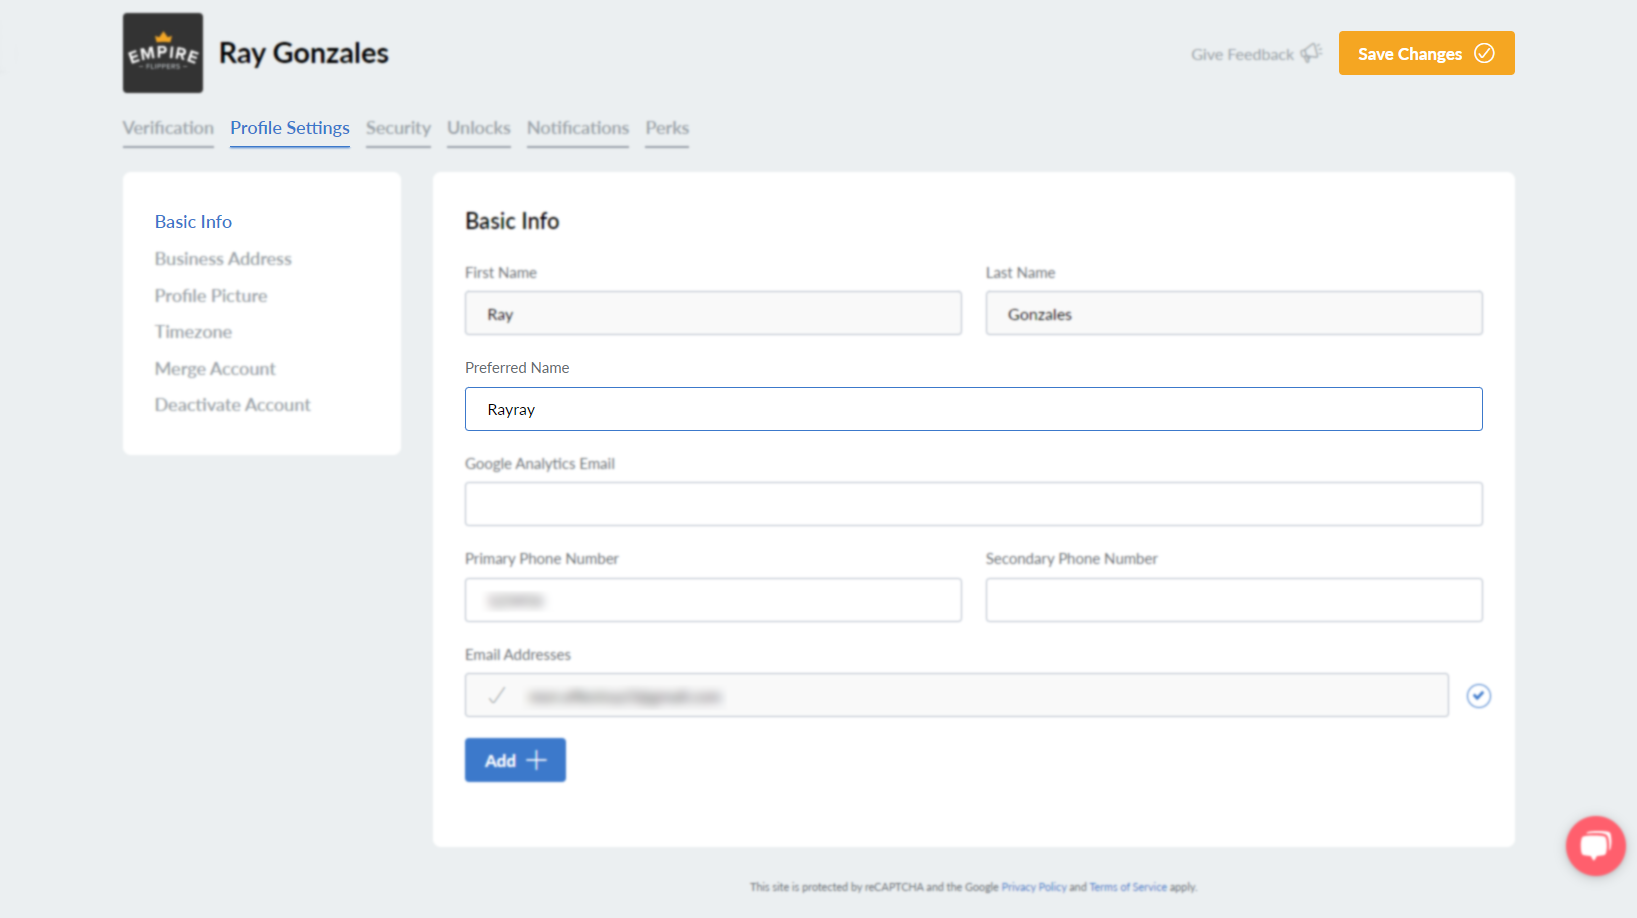Click into the Secondary Phone Number field

pos(1233,600)
